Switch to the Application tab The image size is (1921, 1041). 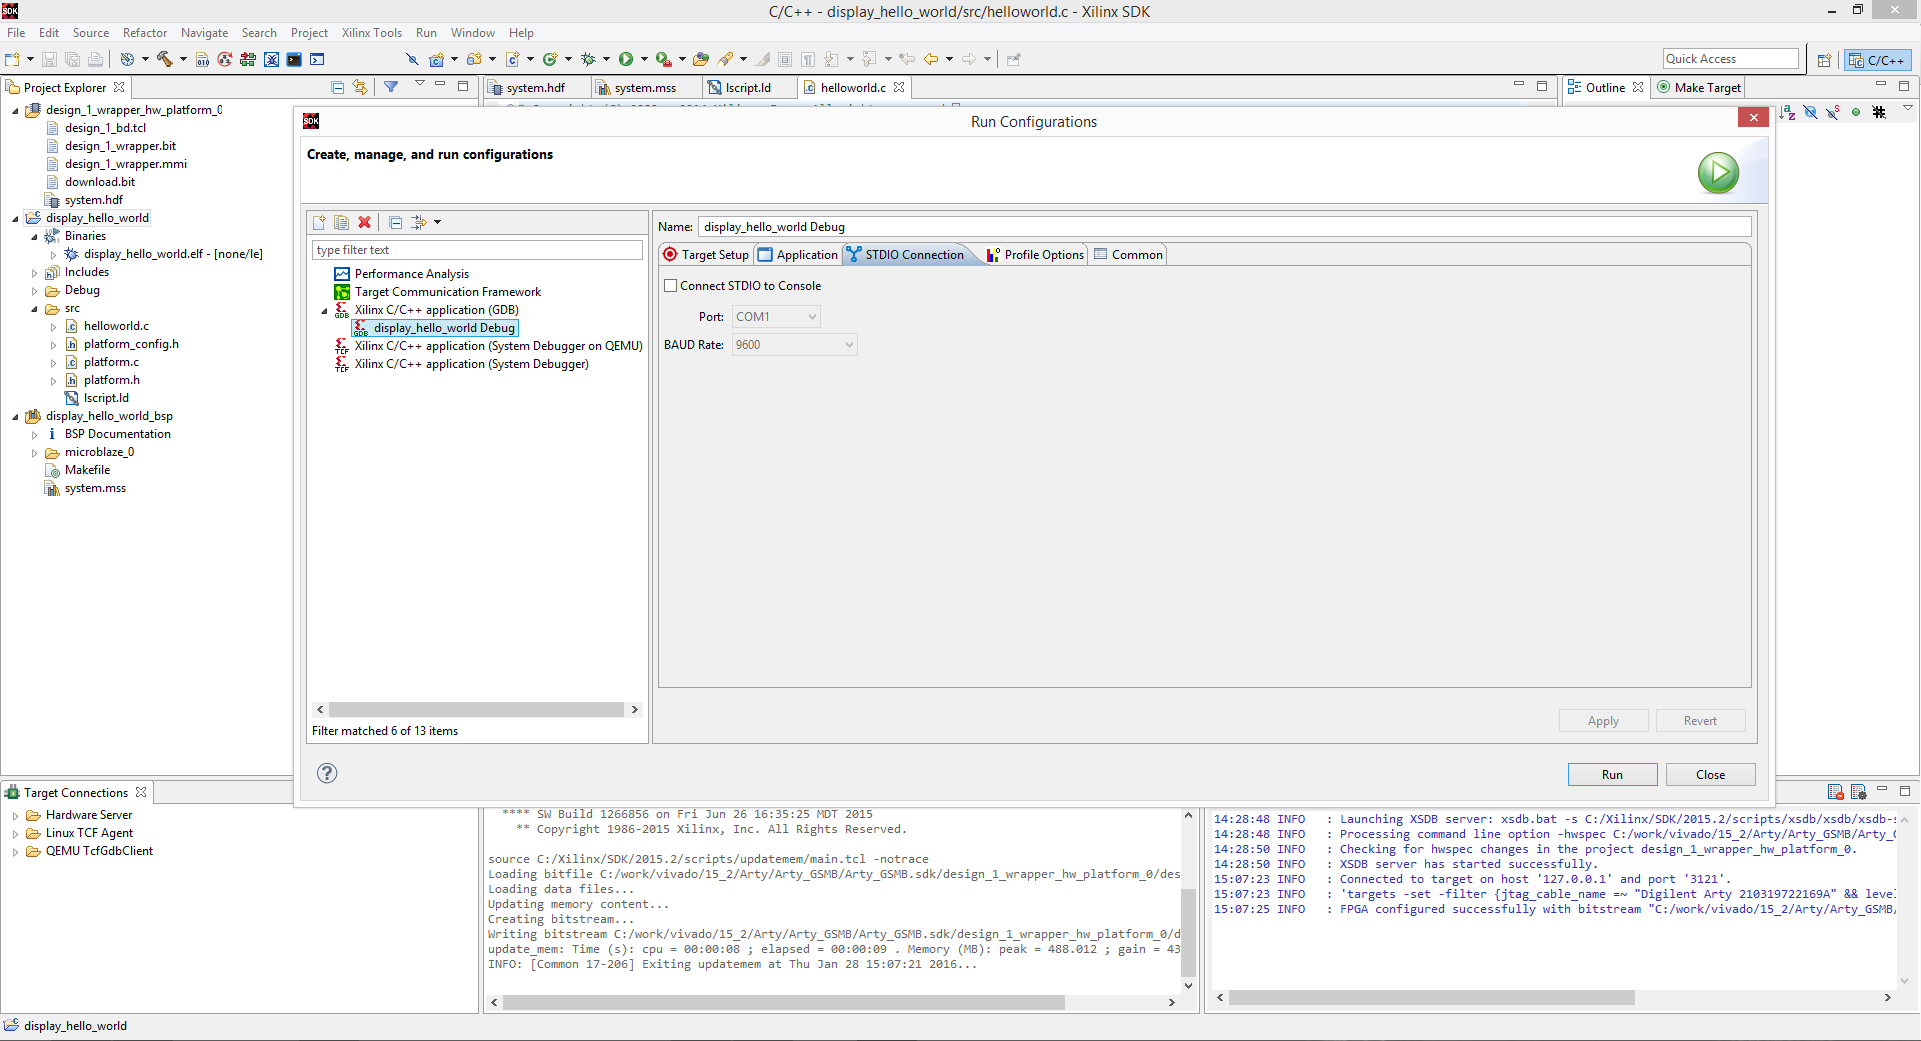[x=798, y=255]
